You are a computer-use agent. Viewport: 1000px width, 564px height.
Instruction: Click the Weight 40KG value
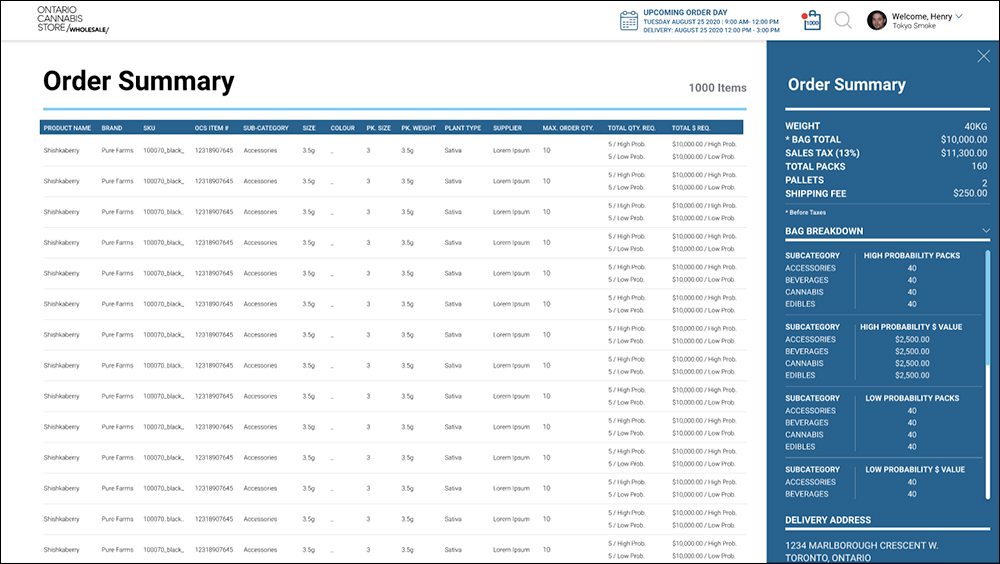(x=976, y=126)
